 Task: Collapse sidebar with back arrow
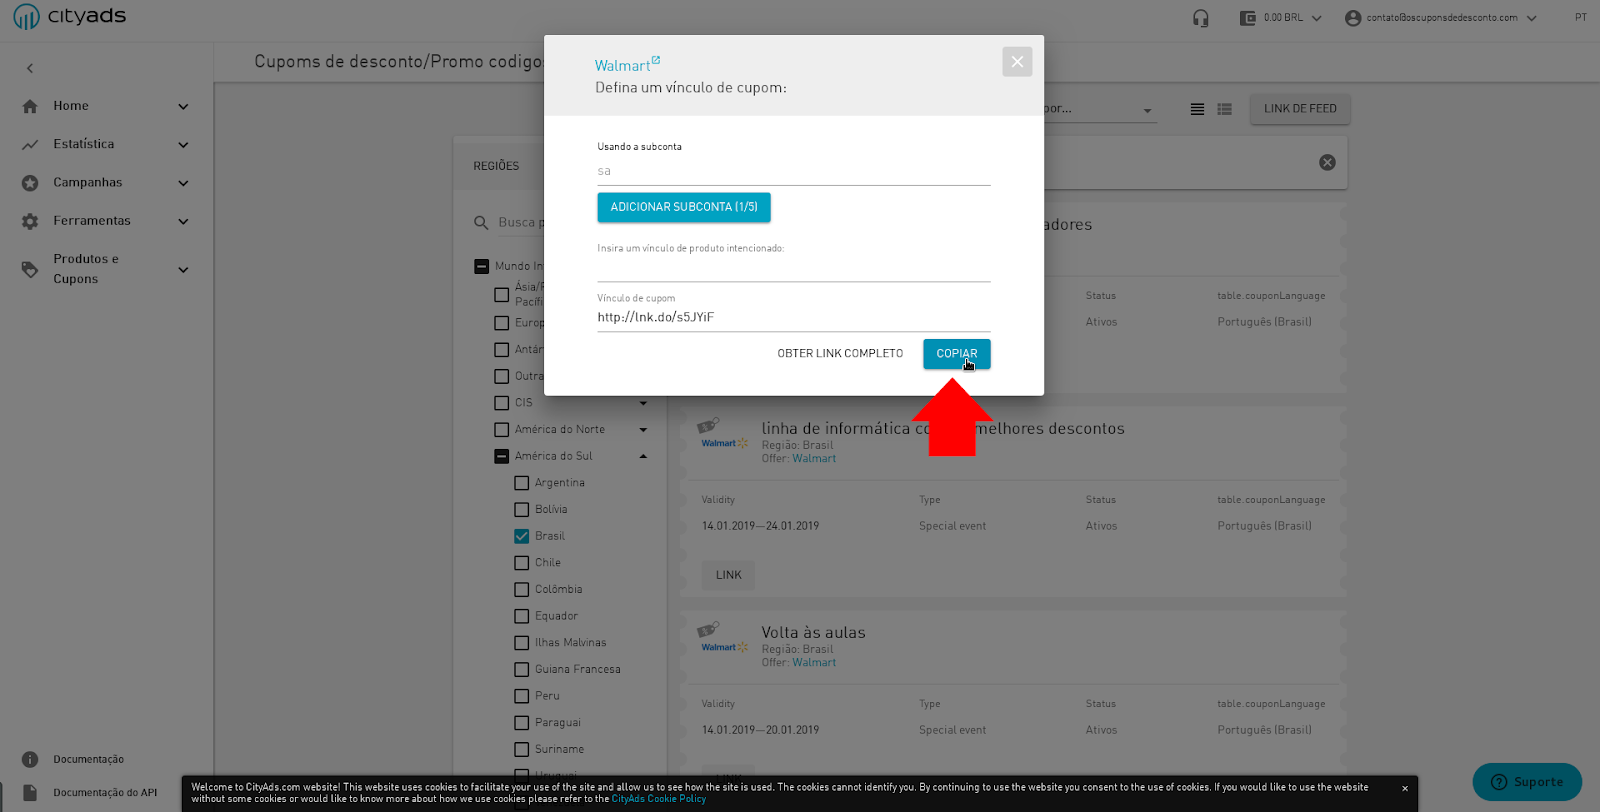pyautogui.click(x=30, y=68)
